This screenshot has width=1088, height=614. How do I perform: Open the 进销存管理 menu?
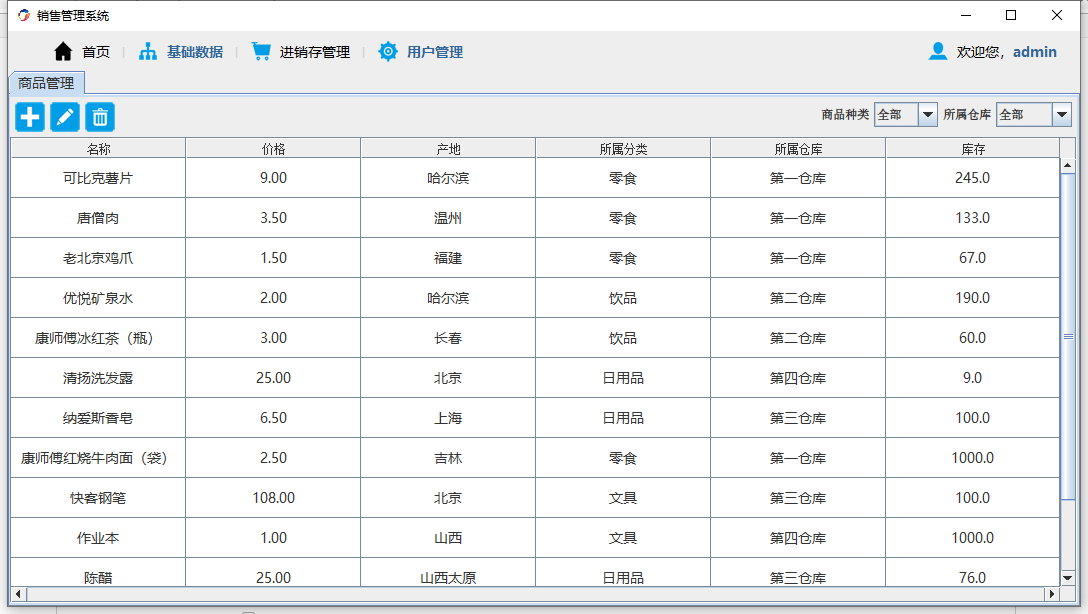[x=314, y=52]
